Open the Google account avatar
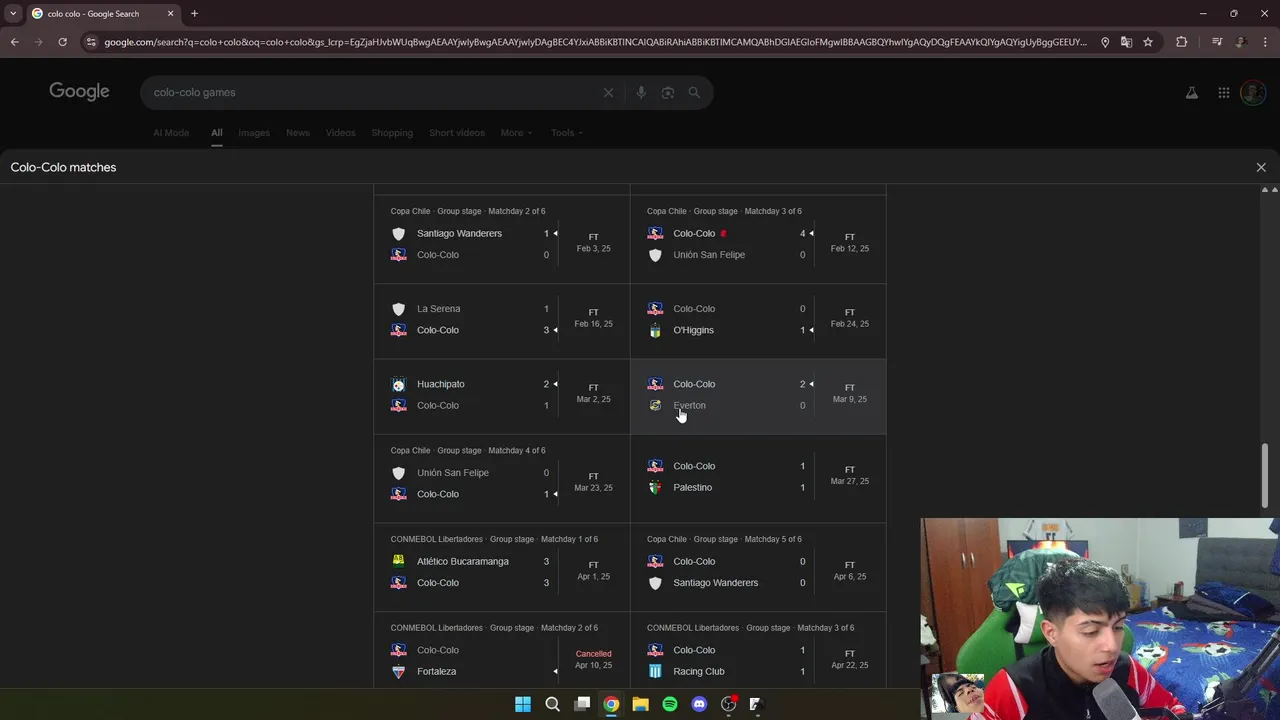Screen dimensions: 1280x720 click(x=1252, y=92)
